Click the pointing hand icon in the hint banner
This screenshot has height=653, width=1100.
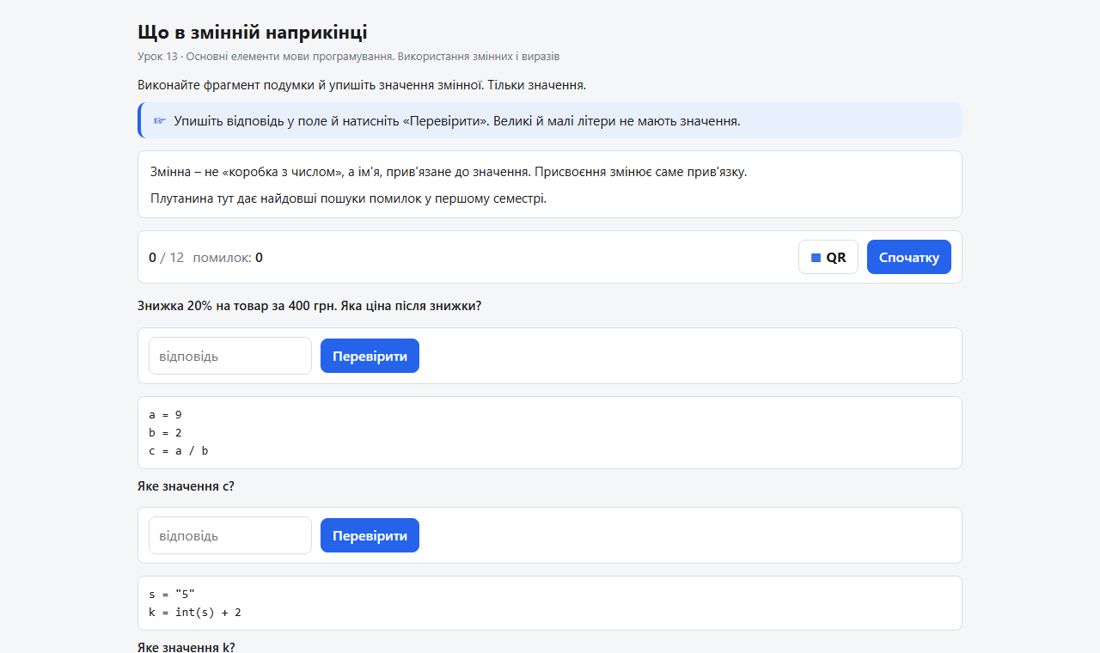pos(159,121)
